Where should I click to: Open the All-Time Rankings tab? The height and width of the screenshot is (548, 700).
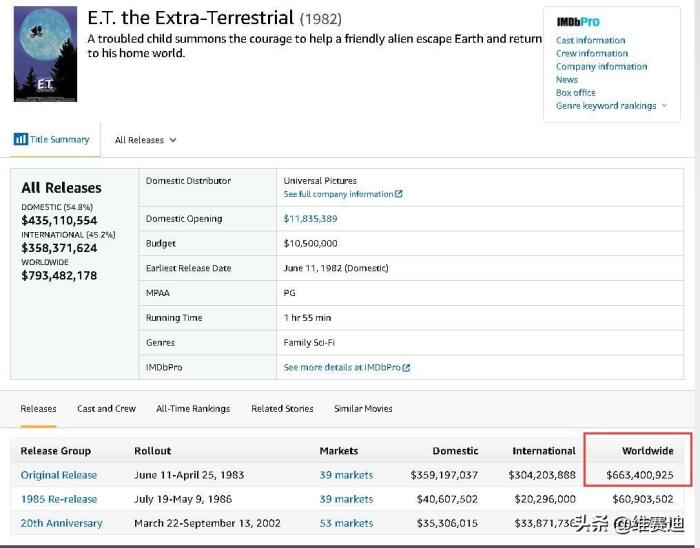pyautogui.click(x=193, y=409)
